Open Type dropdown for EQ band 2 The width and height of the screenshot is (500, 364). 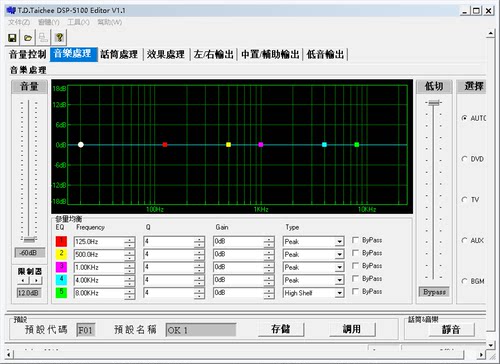pyautogui.click(x=339, y=255)
